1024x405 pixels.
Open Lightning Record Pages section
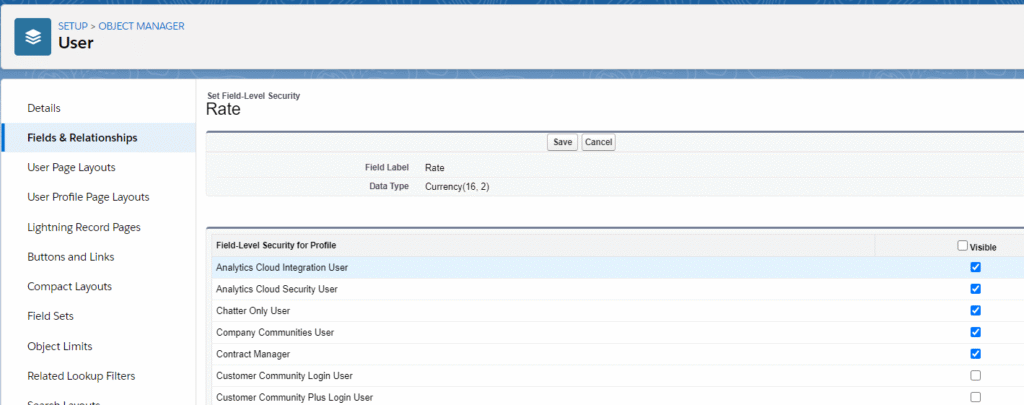84,227
